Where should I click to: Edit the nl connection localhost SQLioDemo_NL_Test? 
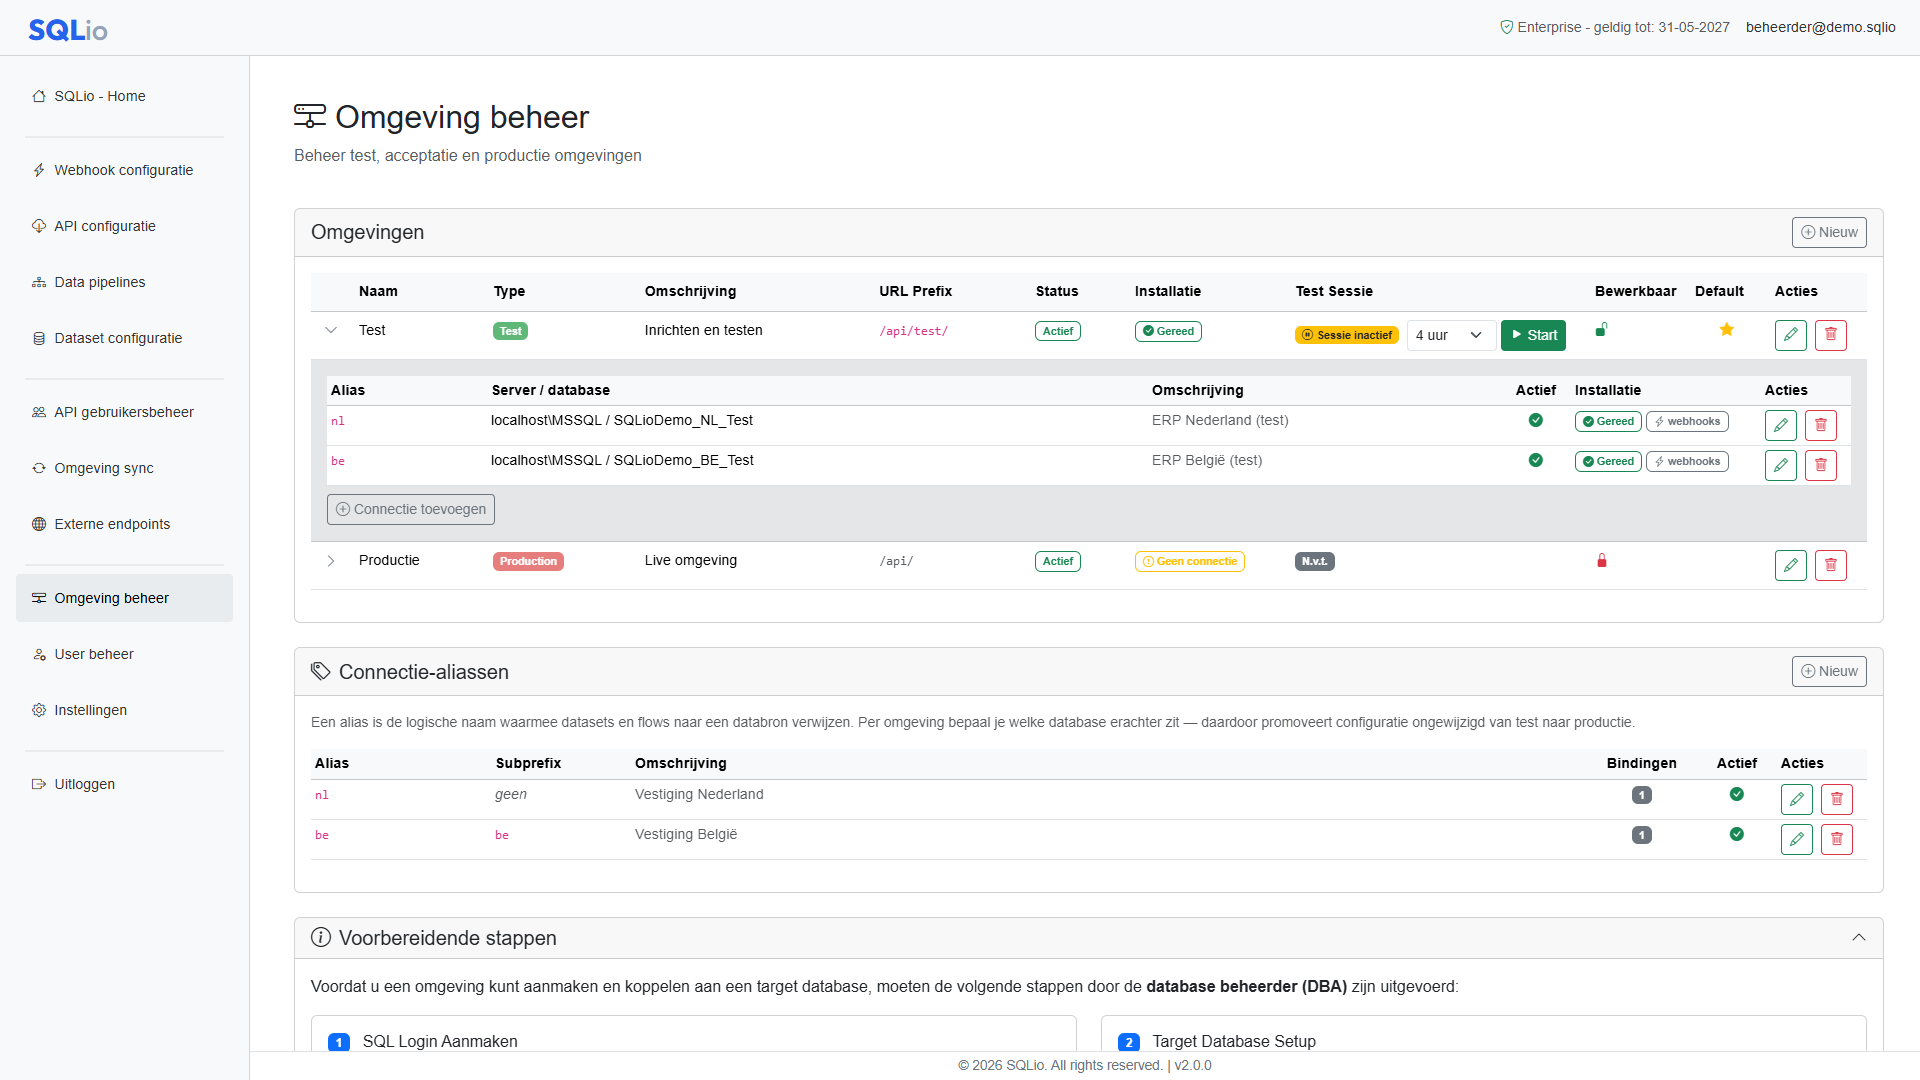pos(1780,425)
